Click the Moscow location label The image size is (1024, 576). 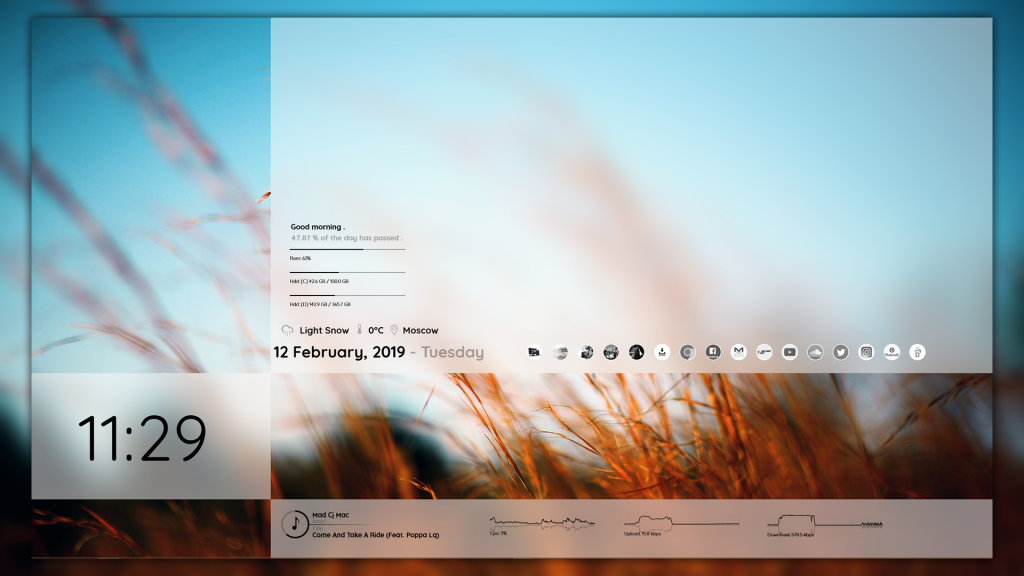click(x=420, y=330)
